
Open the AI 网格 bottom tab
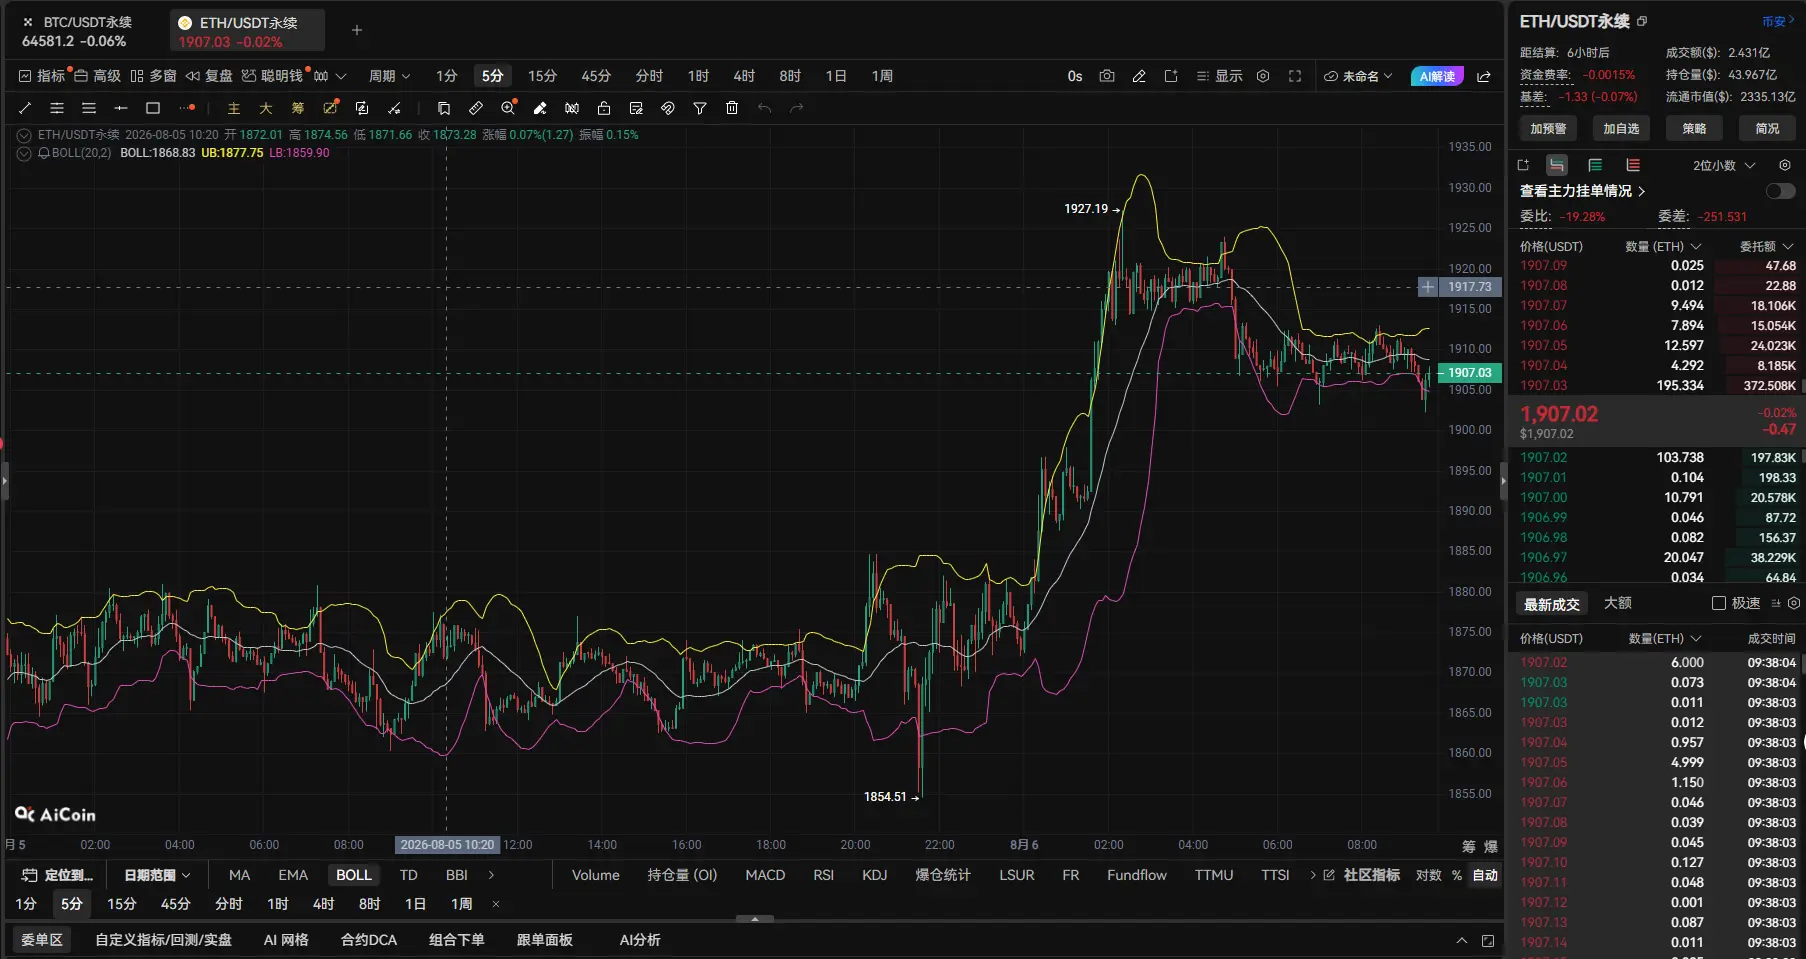(286, 940)
